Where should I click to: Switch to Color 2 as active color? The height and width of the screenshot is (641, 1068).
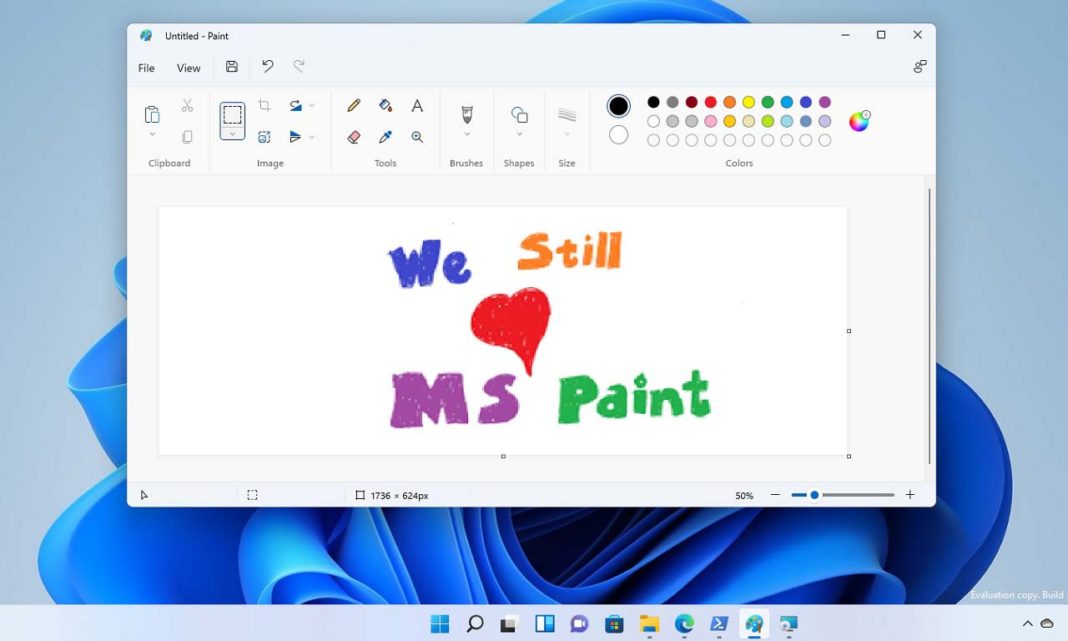618,134
